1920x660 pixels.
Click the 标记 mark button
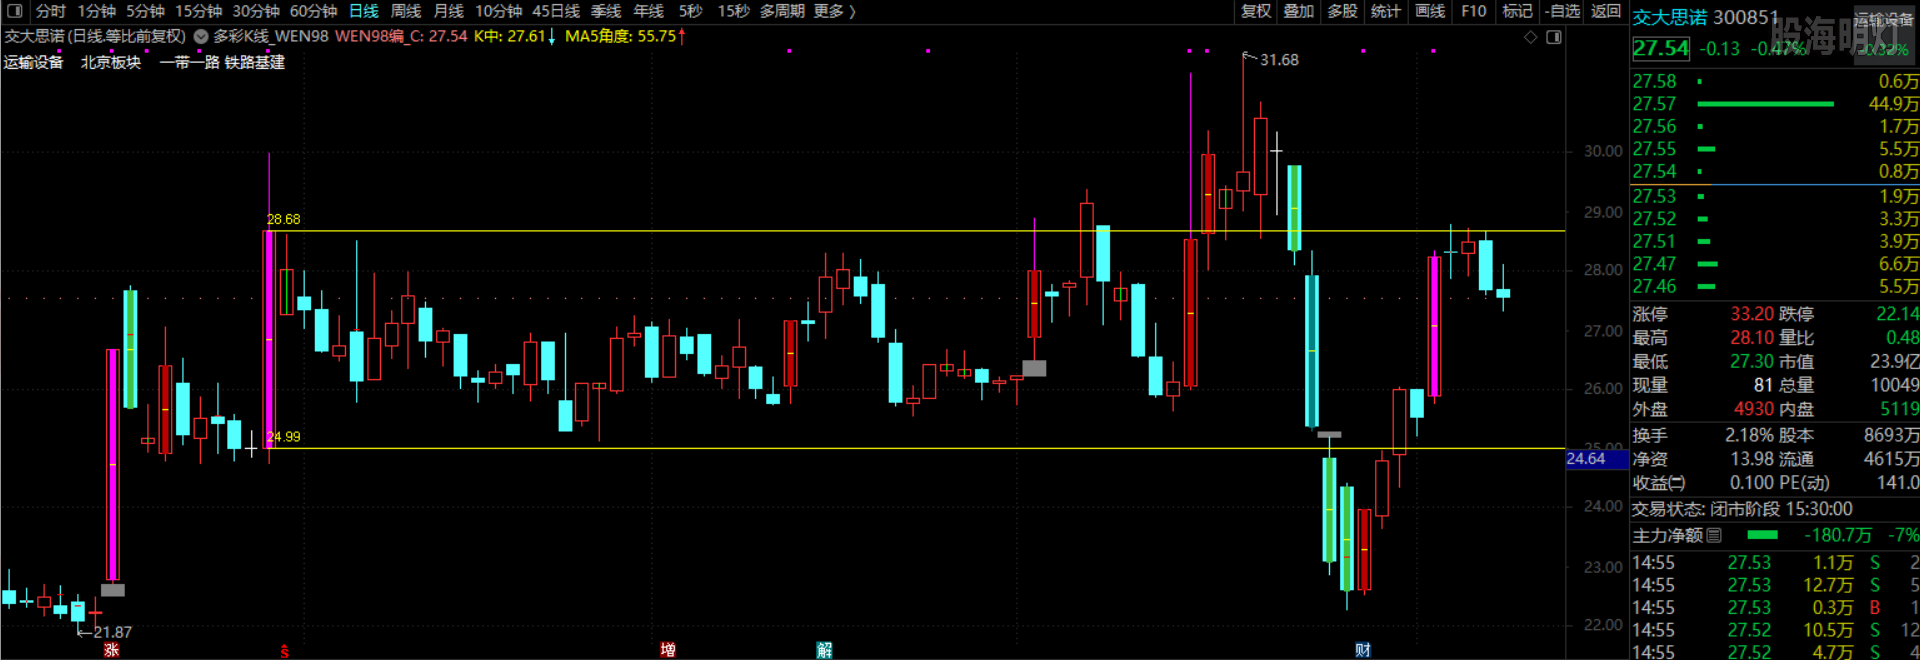click(1517, 11)
